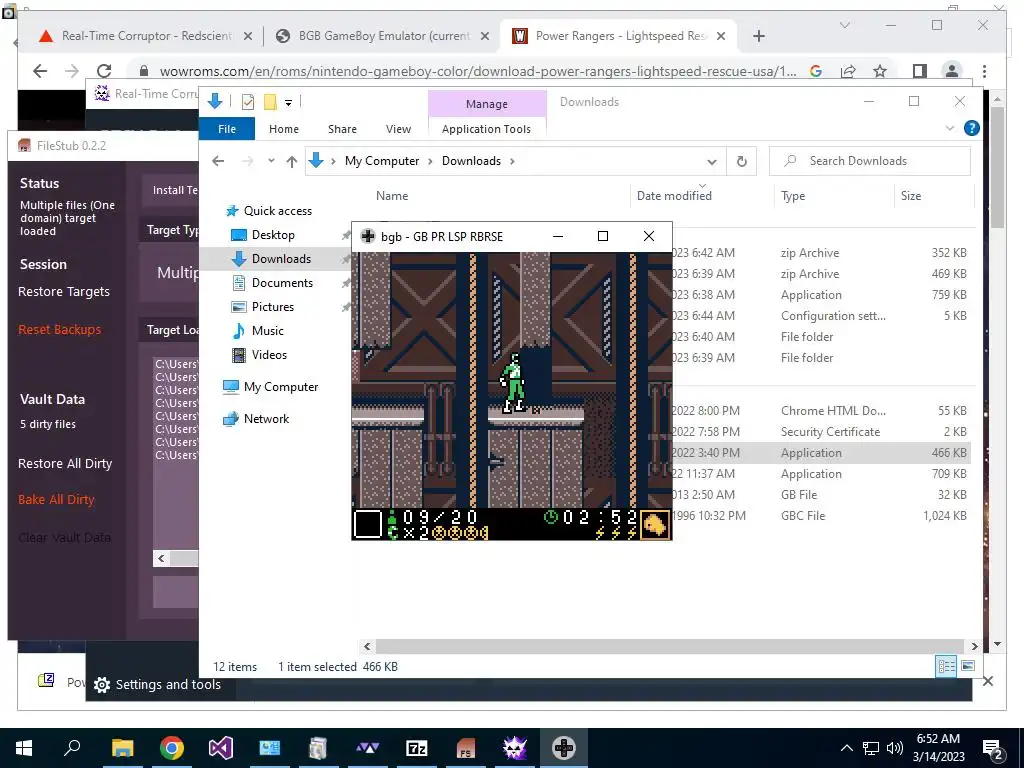The height and width of the screenshot is (768, 1024).
Task: Click the Chrome back arrow
Action: tap(40, 71)
